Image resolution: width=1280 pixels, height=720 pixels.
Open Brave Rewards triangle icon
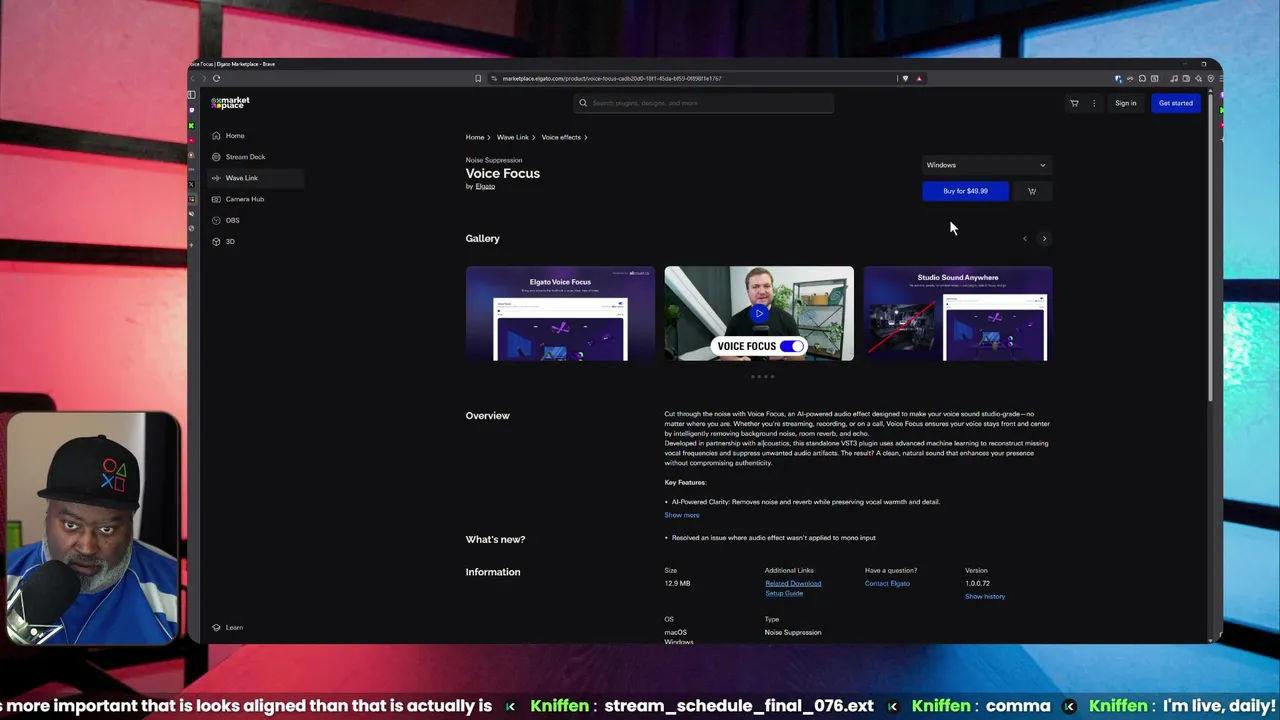pos(919,78)
